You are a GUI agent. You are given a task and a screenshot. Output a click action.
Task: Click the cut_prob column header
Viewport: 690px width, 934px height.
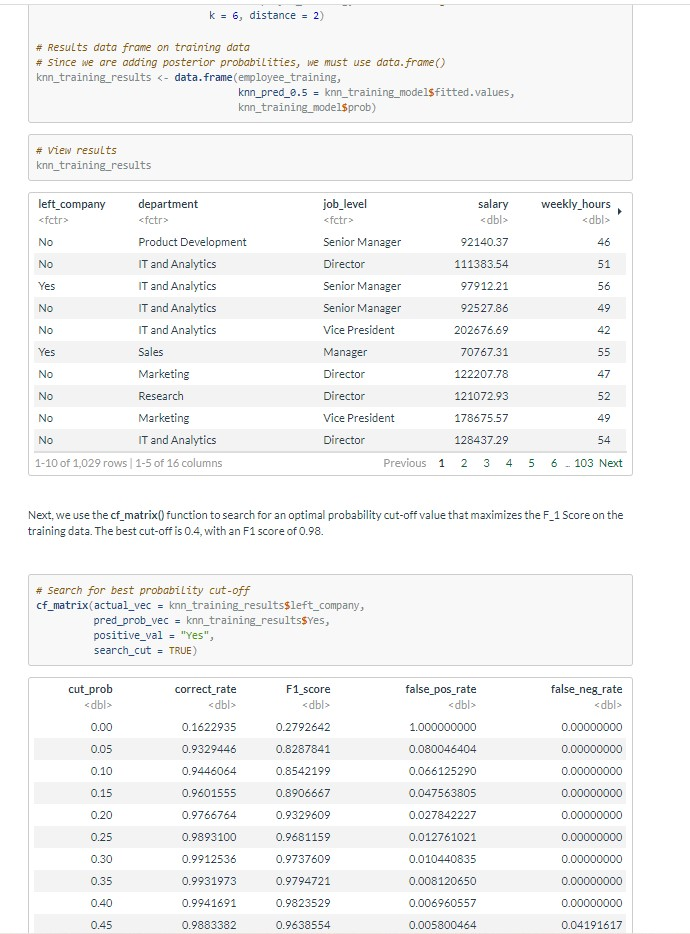pyautogui.click(x=90, y=689)
